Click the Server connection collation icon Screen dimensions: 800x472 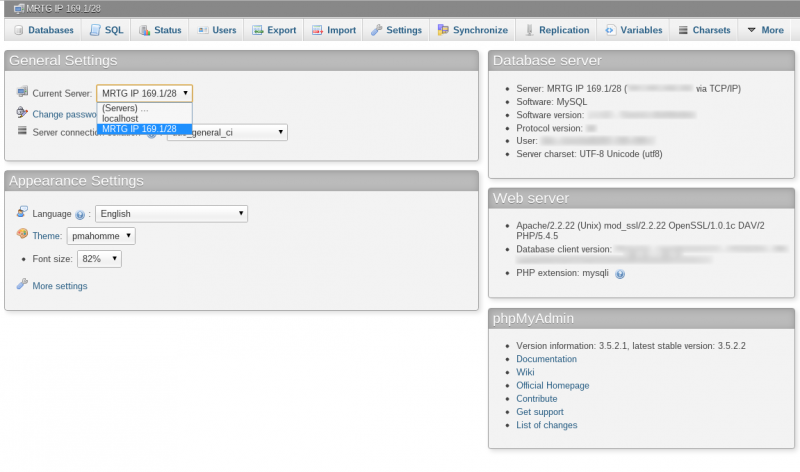tap(22, 131)
